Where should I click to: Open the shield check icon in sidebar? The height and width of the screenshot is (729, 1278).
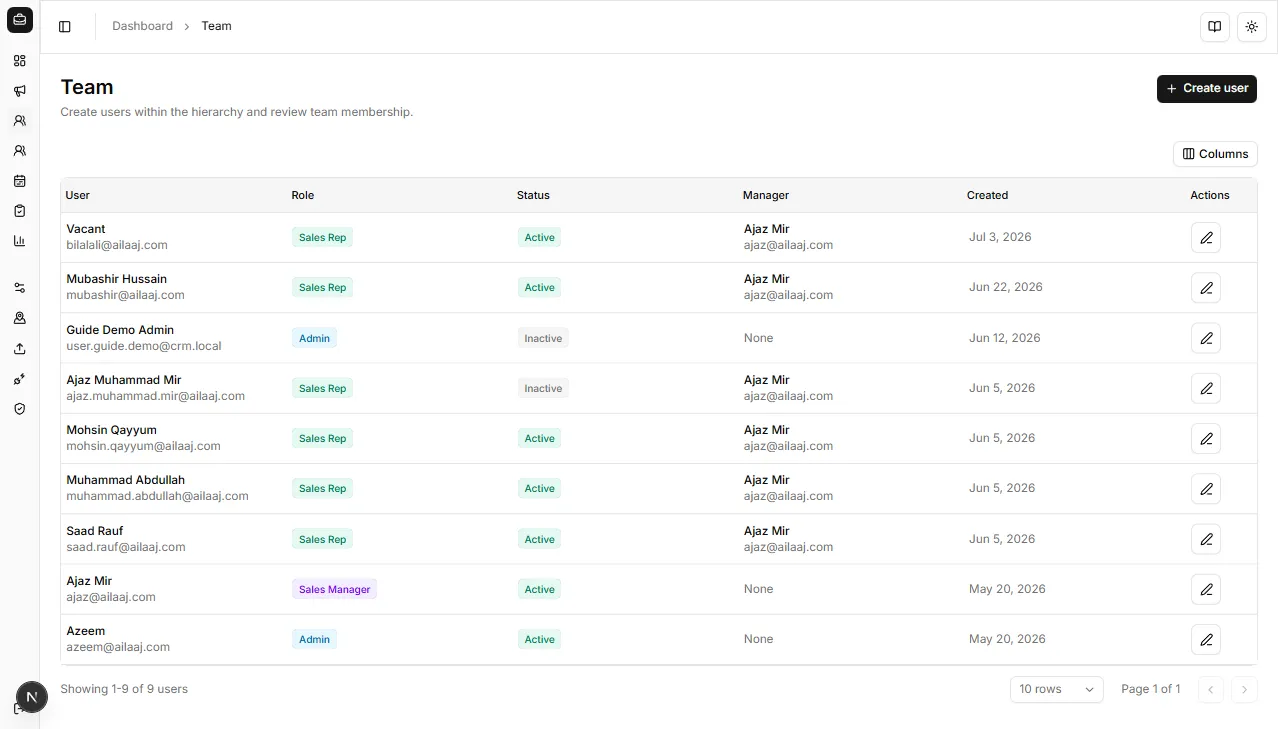20,409
